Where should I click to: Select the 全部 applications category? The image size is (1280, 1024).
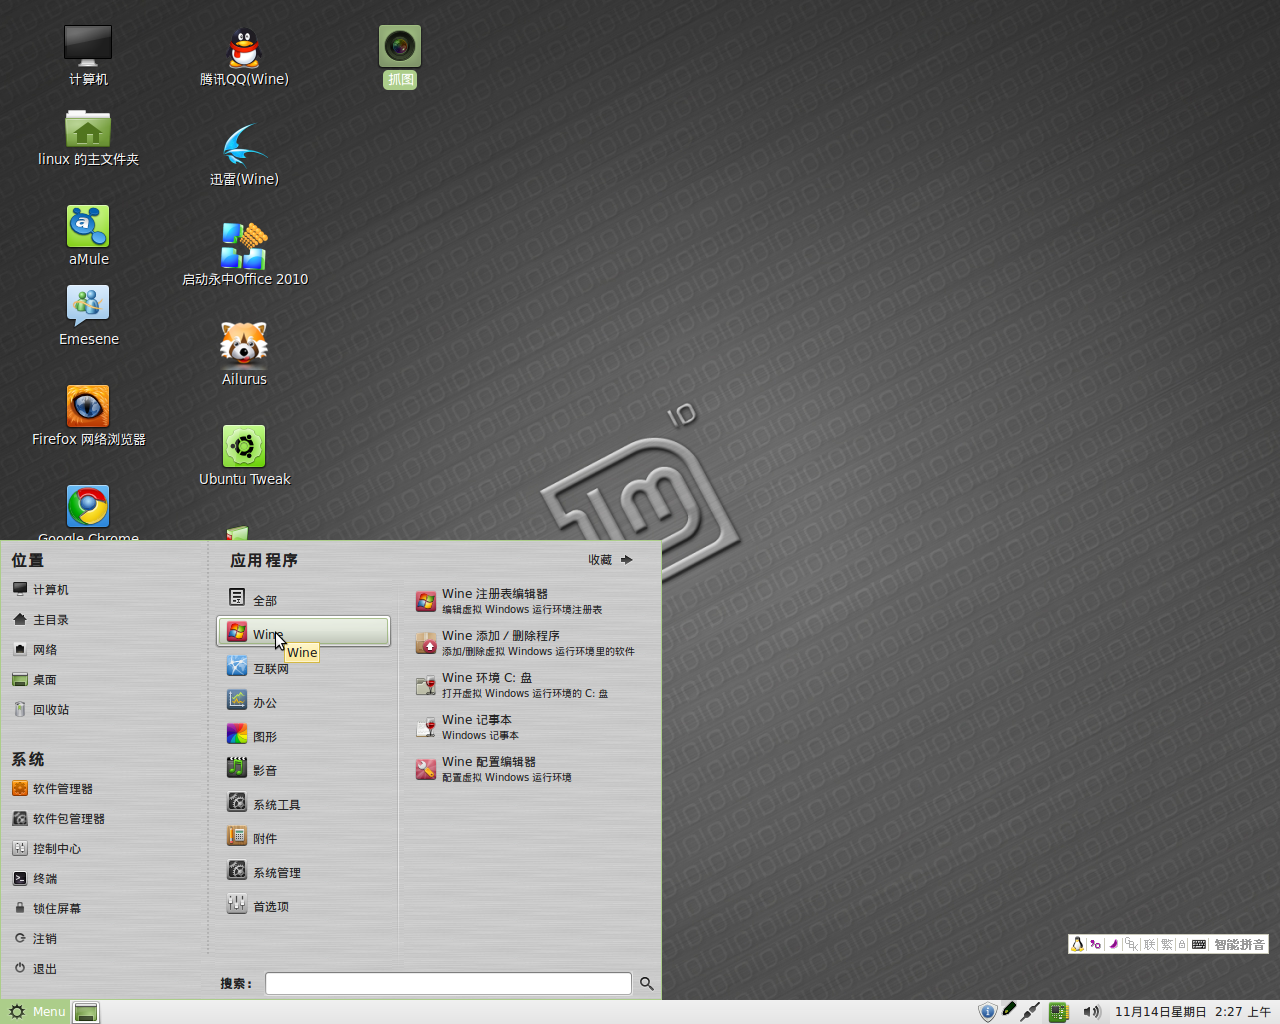tap(303, 599)
